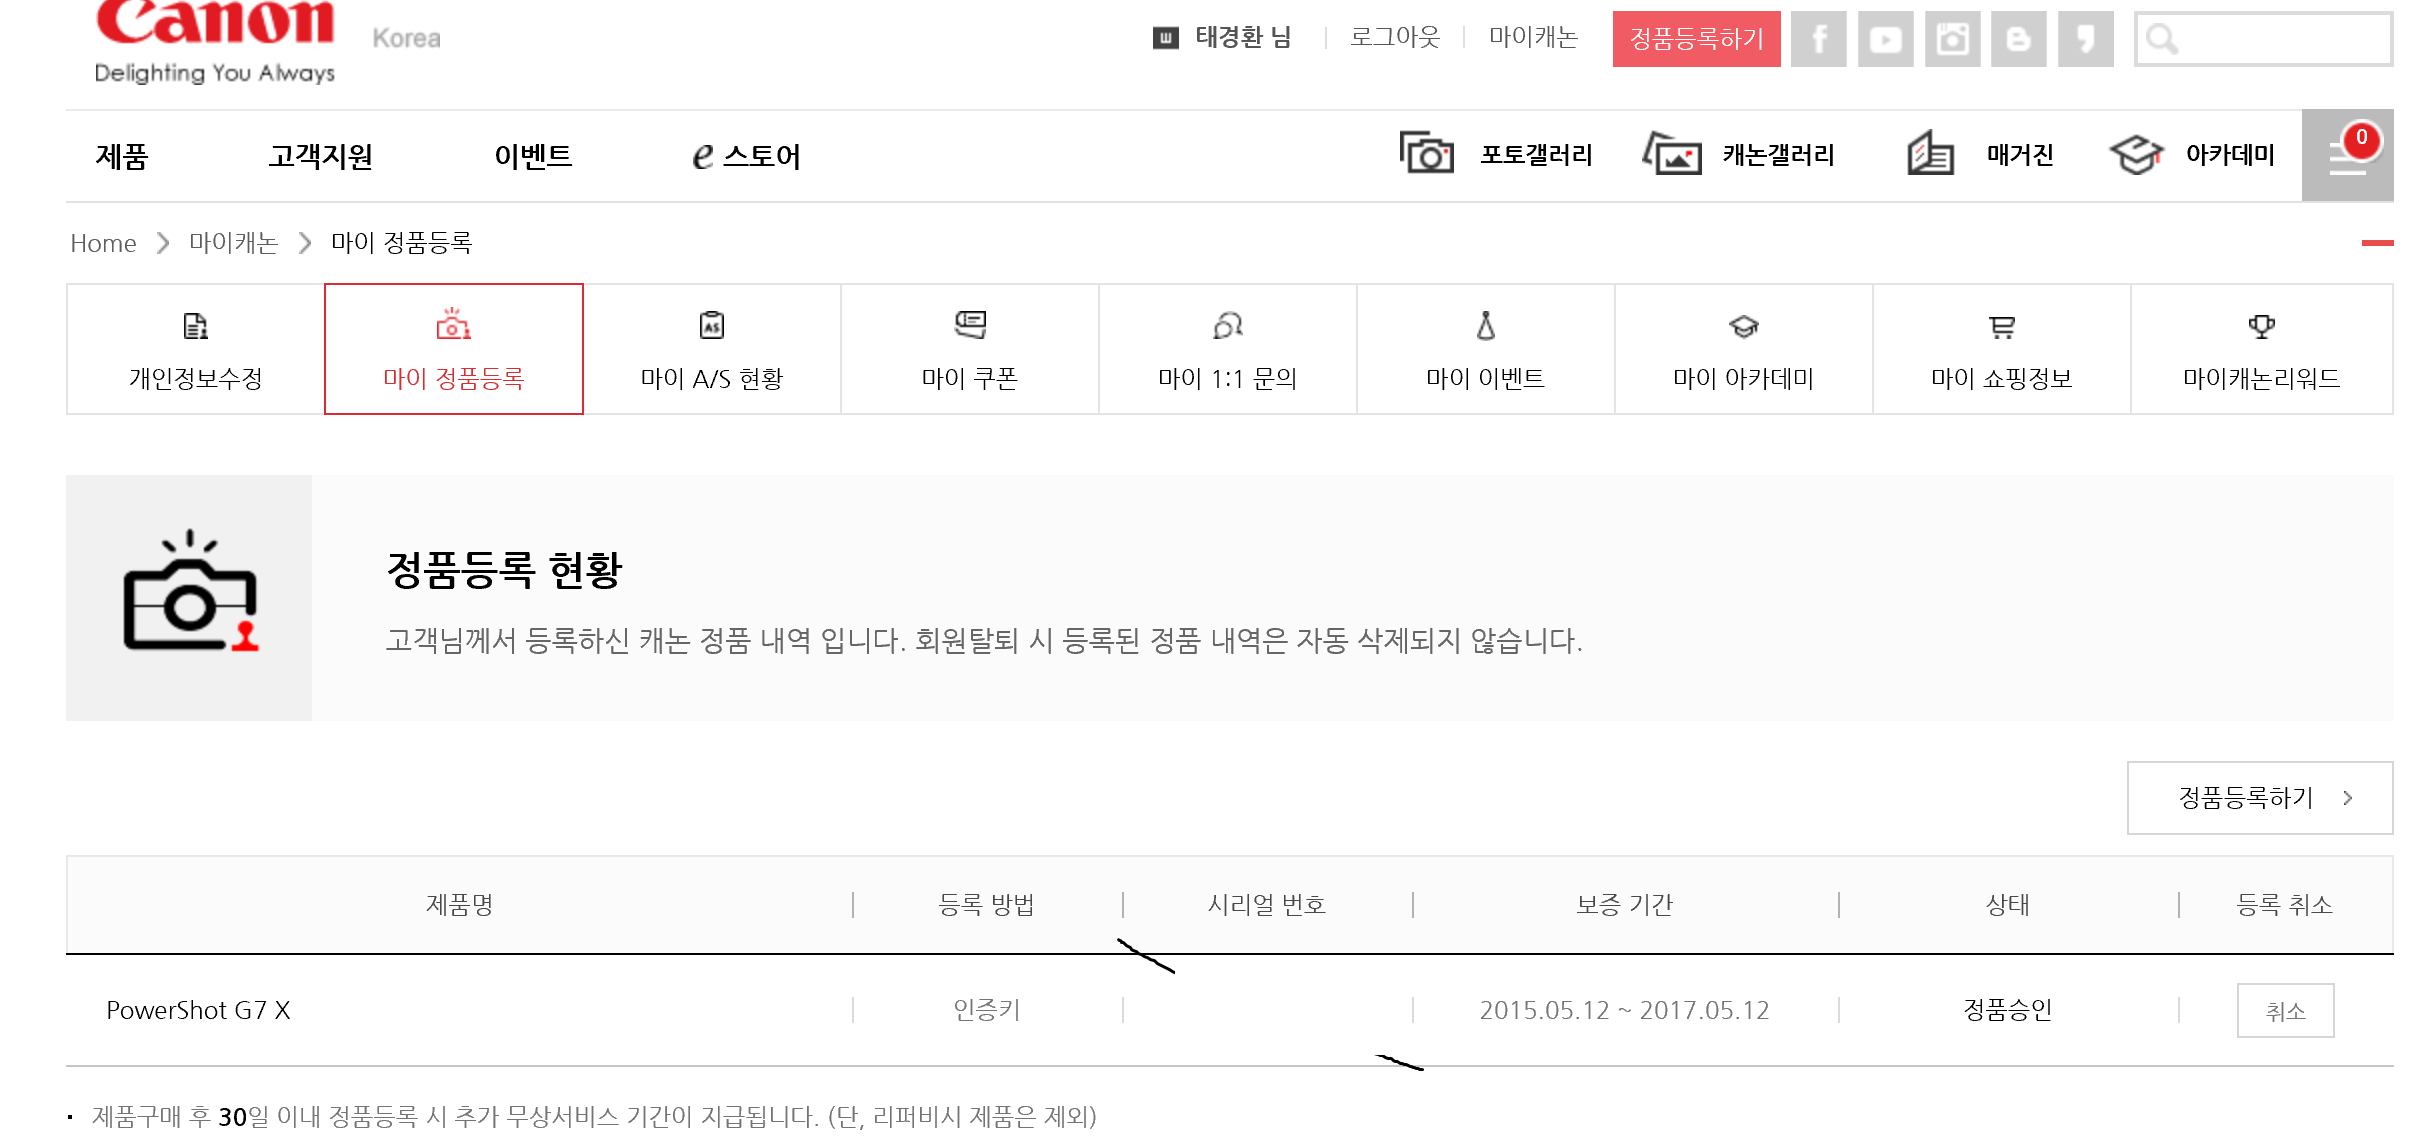The width and height of the screenshot is (2431, 1139).
Task: Open the YouTube channel icon
Action: (1885, 39)
